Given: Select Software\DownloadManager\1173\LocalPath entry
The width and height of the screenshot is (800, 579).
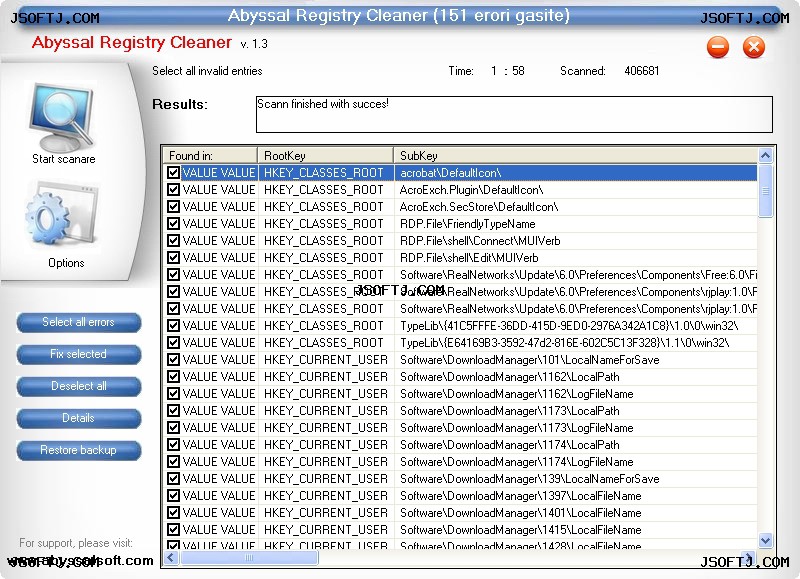Looking at the screenshot, I should tap(460, 411).
